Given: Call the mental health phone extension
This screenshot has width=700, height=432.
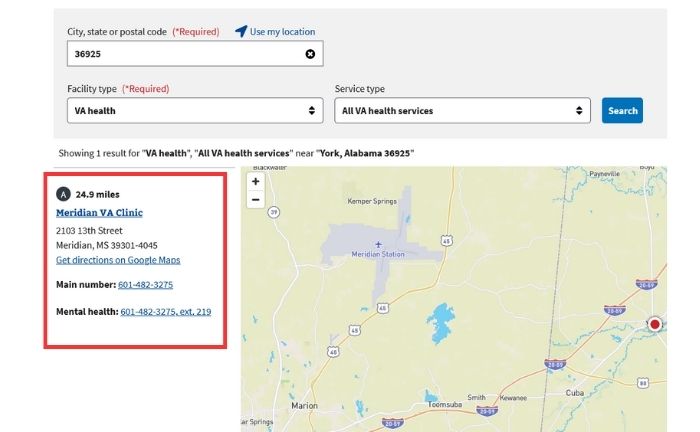Looking at the screenshot, I should coord(165,312).
